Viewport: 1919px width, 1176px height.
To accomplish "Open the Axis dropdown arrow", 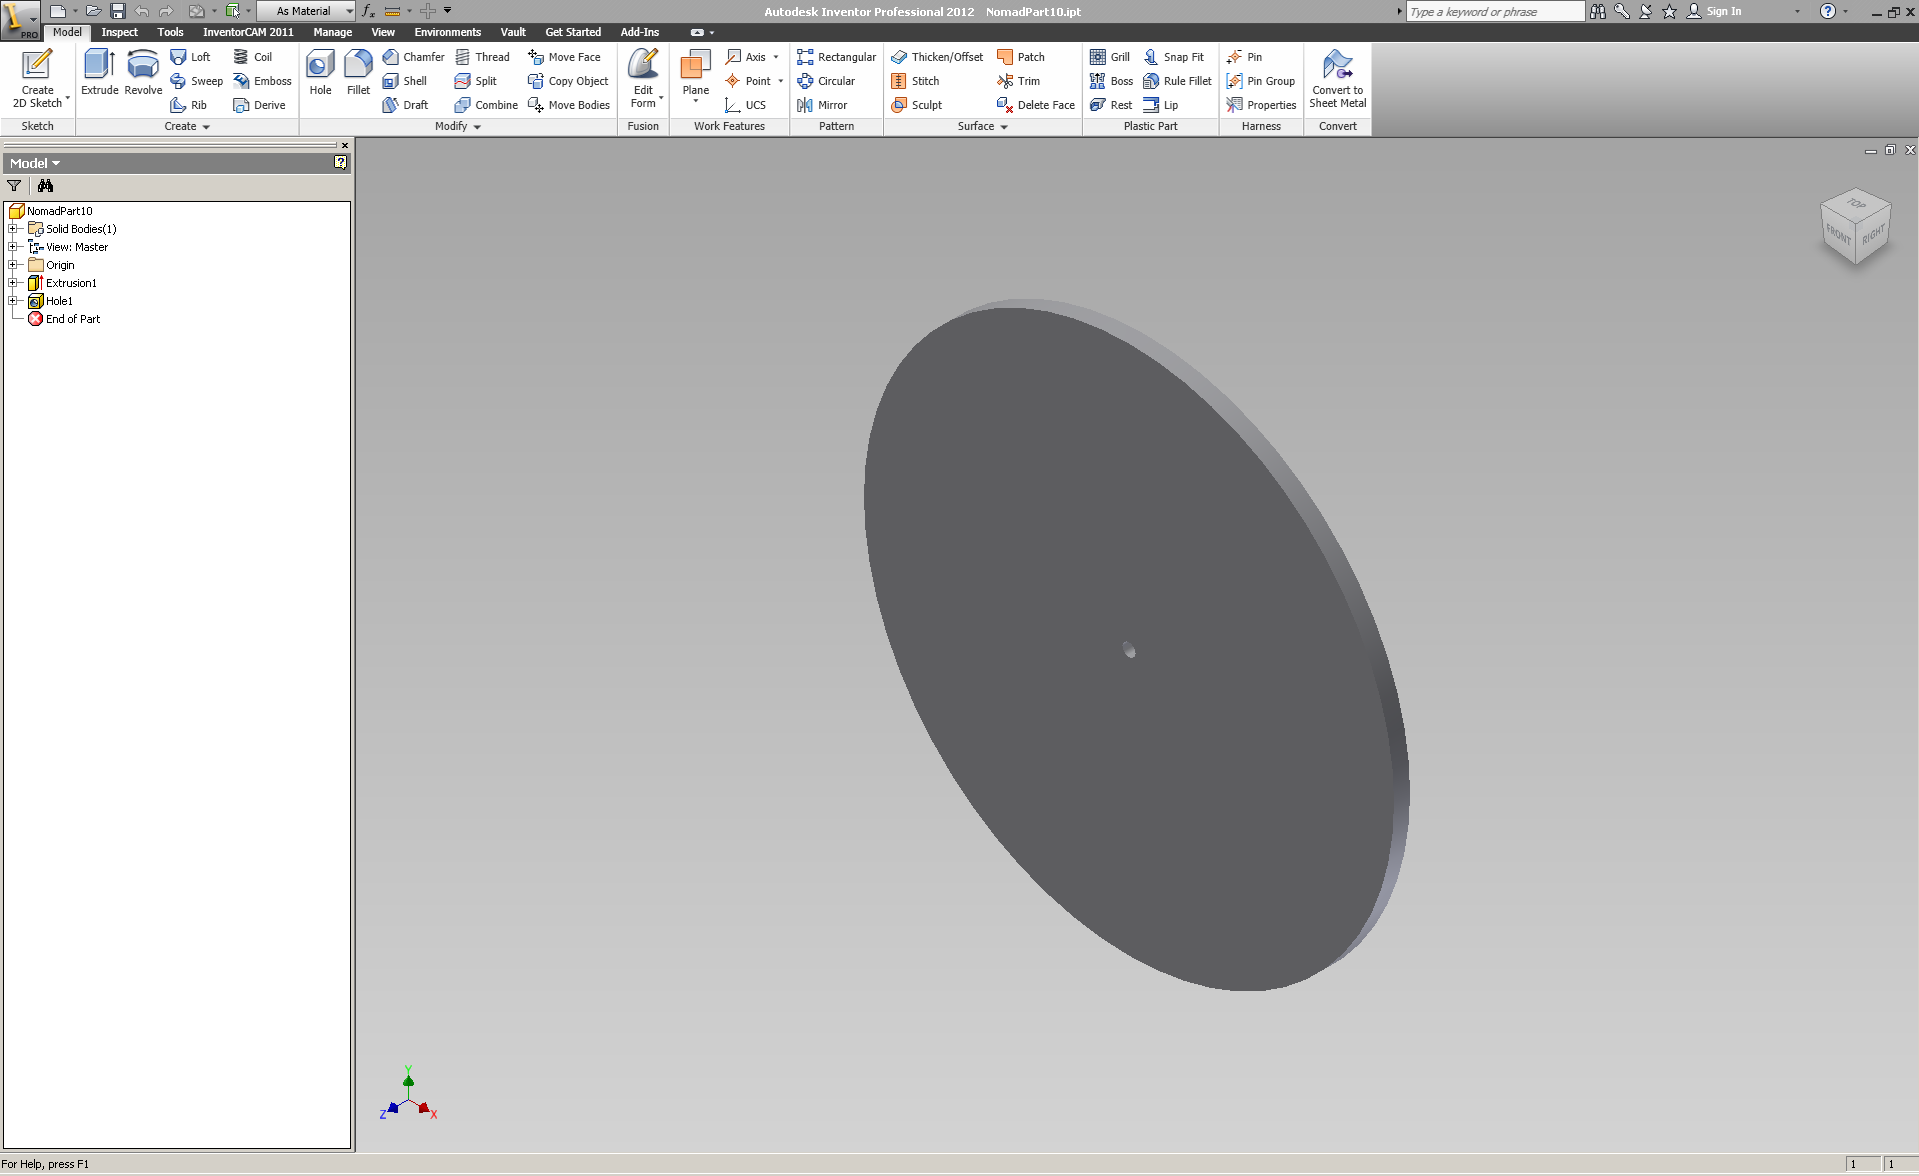I will coord(776,57).
